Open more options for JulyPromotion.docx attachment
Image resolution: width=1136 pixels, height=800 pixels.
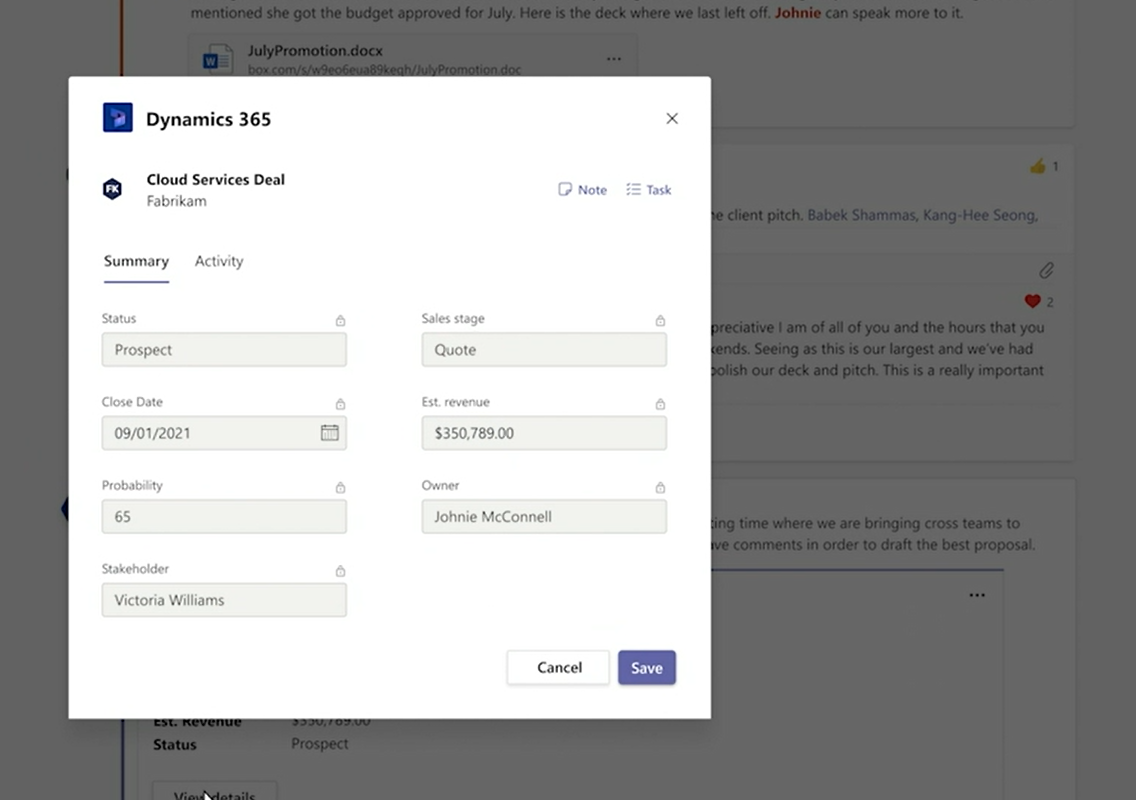point(614,59)
